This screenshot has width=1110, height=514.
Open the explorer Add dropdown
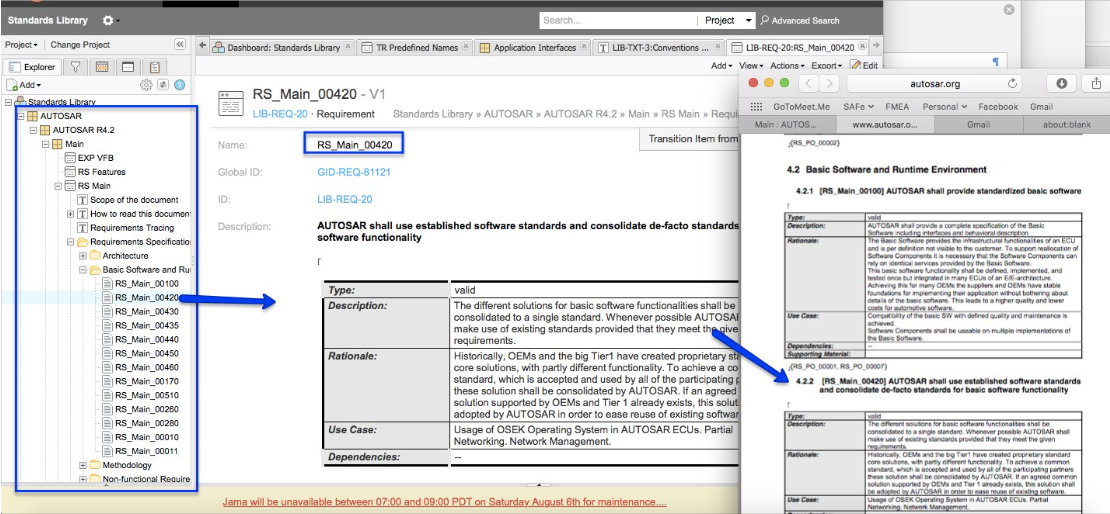pyautogui.click(x=23, y=85)
